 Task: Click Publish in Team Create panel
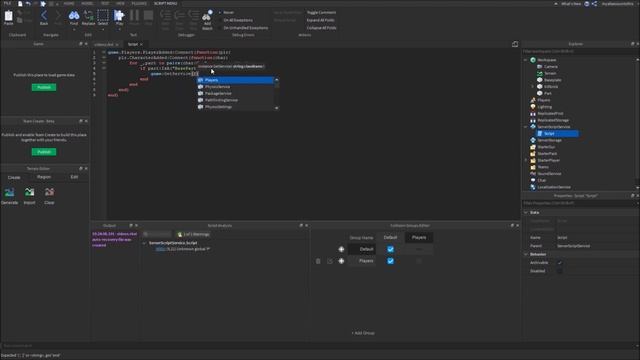44,152
